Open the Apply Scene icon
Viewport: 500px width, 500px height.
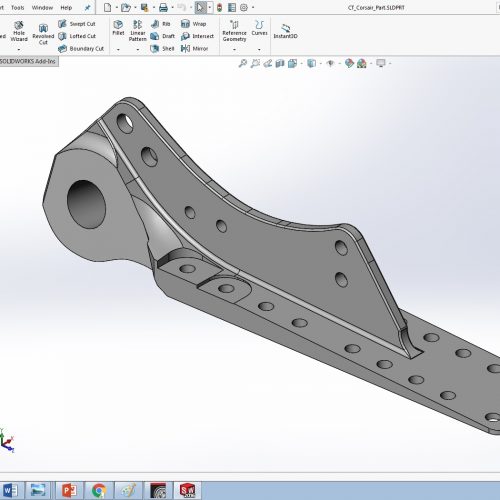[362, 63]
